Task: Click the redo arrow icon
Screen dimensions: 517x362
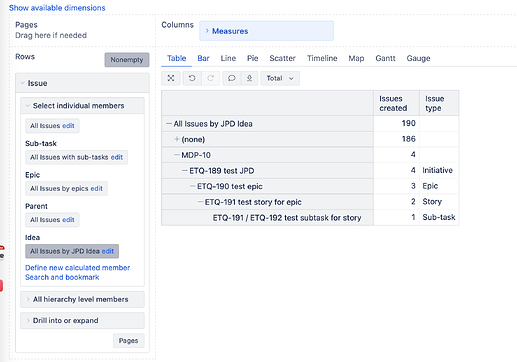Action: [x=210, y=78]
